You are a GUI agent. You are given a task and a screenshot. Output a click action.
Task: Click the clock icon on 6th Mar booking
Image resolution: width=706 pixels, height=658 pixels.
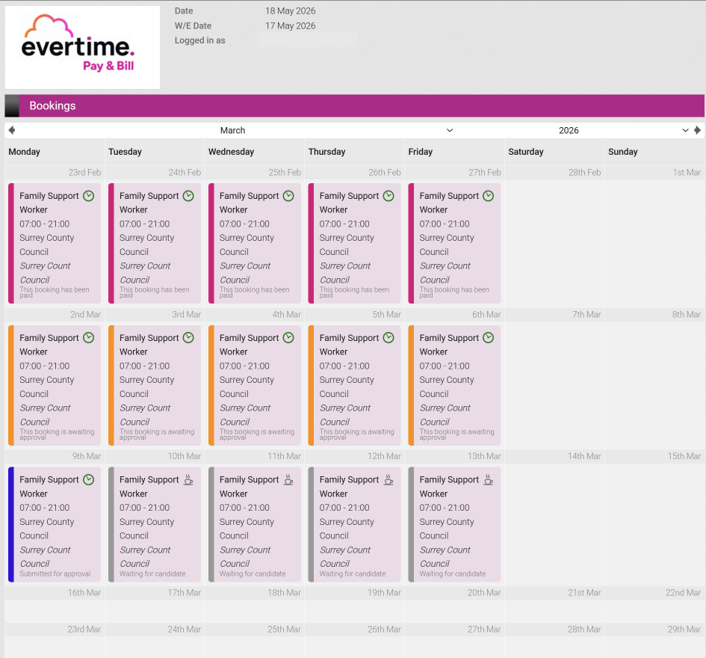tap(489, 337)
